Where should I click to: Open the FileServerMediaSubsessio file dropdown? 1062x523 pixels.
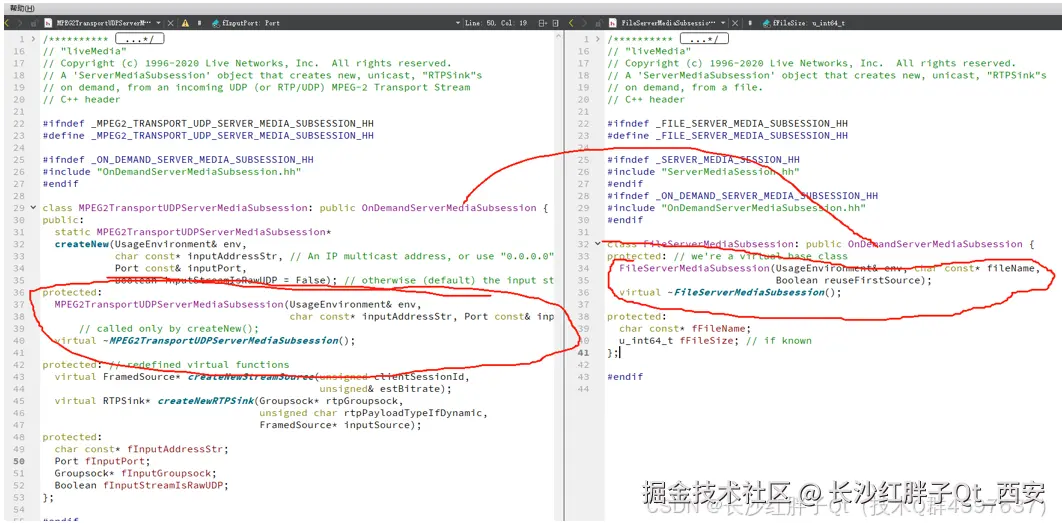click(x=723, y=23)
